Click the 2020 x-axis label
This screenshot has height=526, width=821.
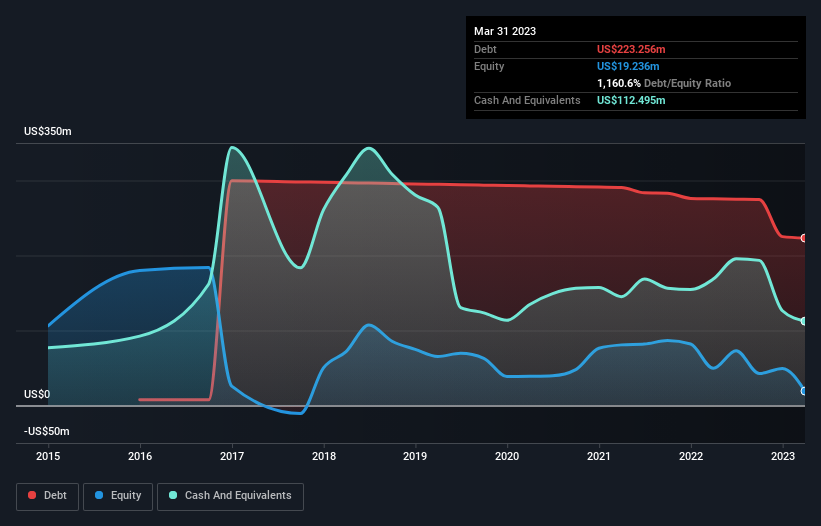point(507,456)
